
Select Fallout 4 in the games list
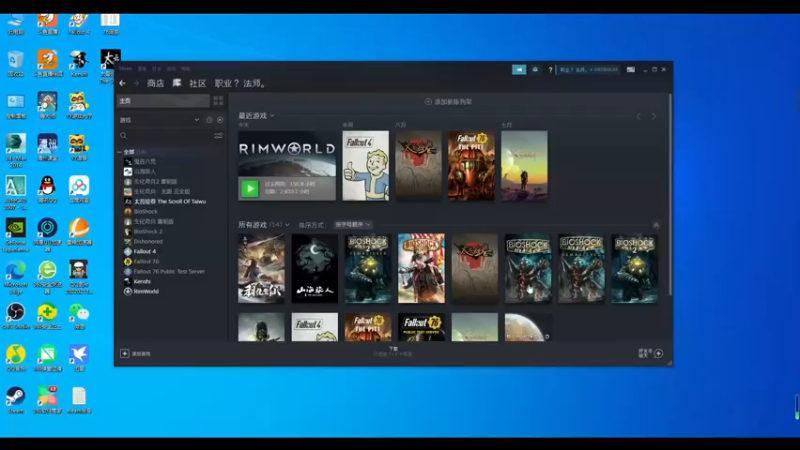[x=145, y=252]
